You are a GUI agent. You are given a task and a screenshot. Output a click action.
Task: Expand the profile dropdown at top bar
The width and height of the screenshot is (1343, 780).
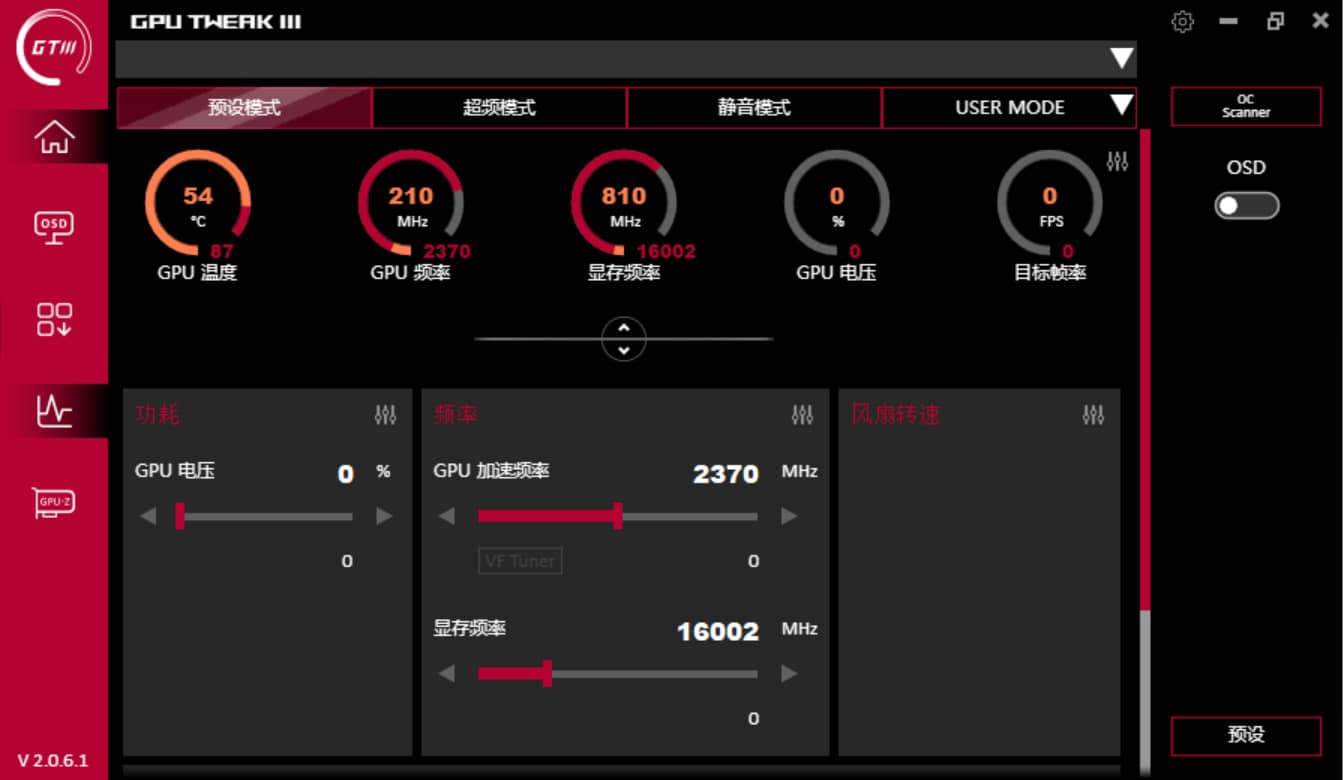(x=1121, y=59)
